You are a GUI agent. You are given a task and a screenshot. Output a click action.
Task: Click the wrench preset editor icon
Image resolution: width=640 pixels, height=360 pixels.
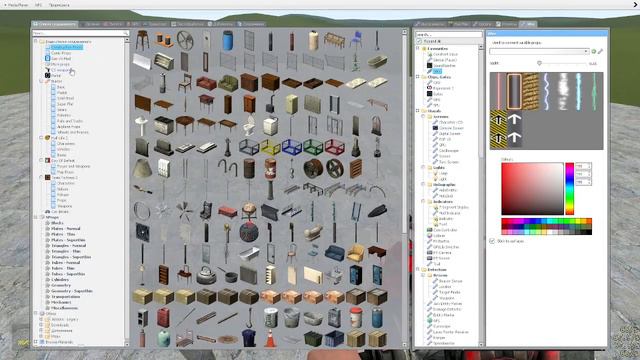pos(600,51)
